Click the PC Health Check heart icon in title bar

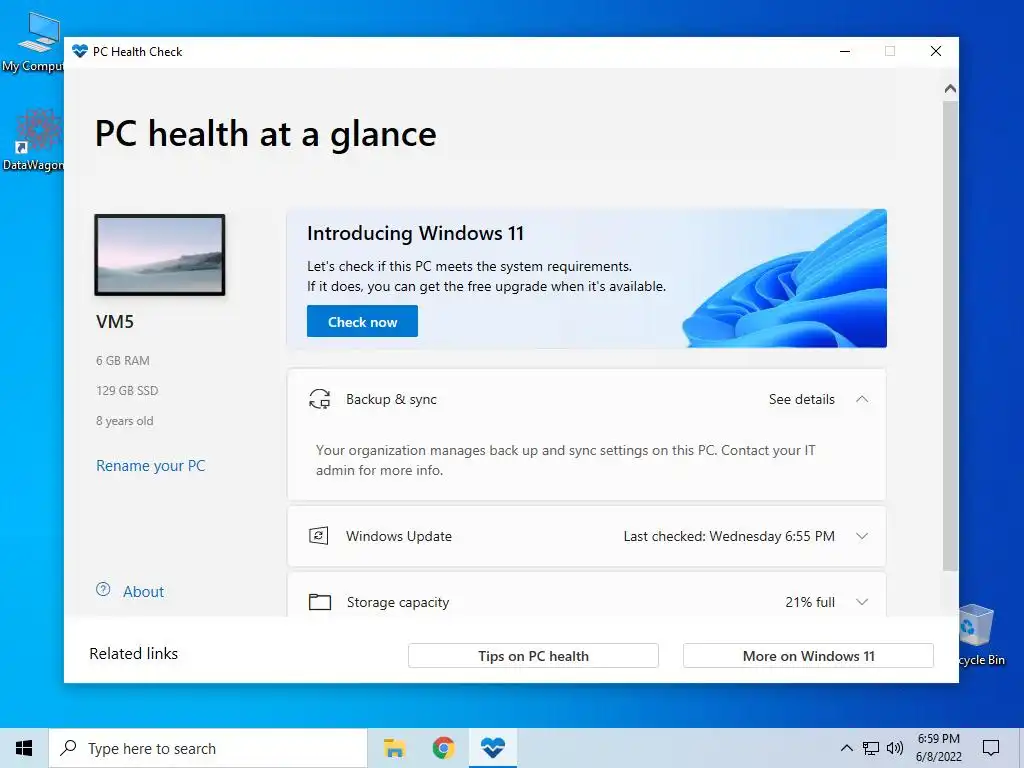80,51
